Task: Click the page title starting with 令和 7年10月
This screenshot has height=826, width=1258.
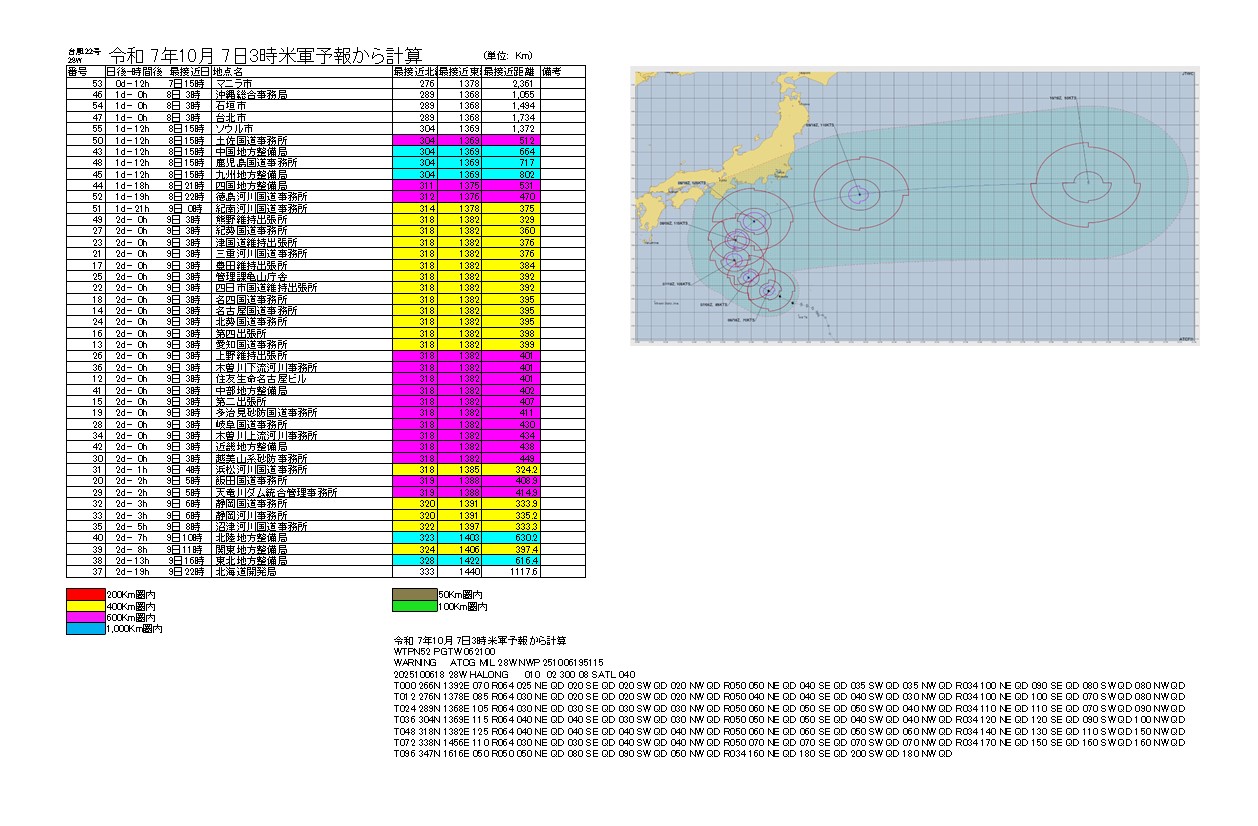Action: point(266,53)
